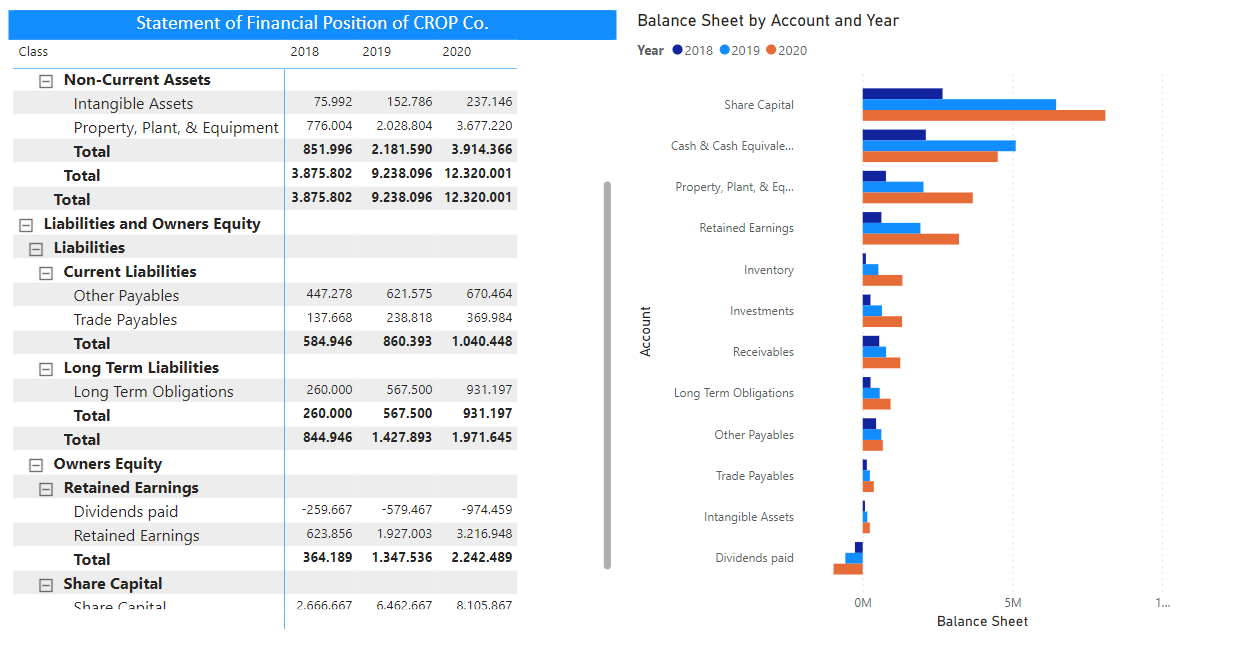Select Property, Plant, & Equipment row
1244x645 pixels.
[176, 127]
